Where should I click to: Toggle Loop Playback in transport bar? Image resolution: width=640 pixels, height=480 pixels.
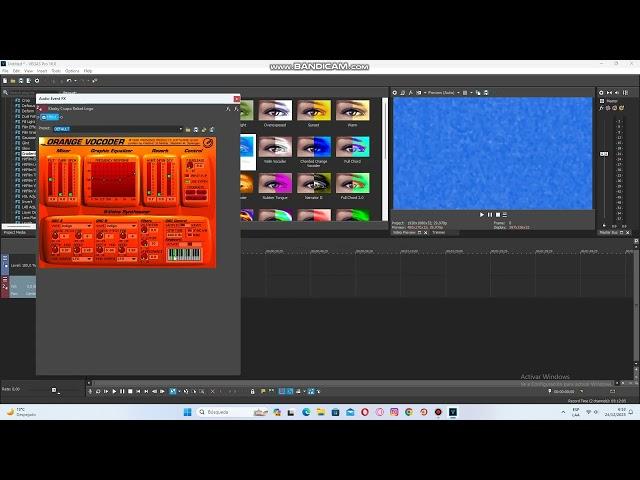click(x=98, y=391)
